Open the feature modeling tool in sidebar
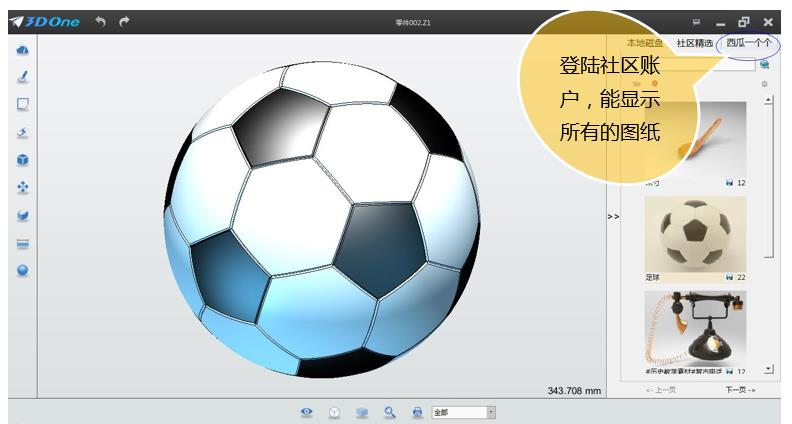Screen dimensions: 792x424 22,132
